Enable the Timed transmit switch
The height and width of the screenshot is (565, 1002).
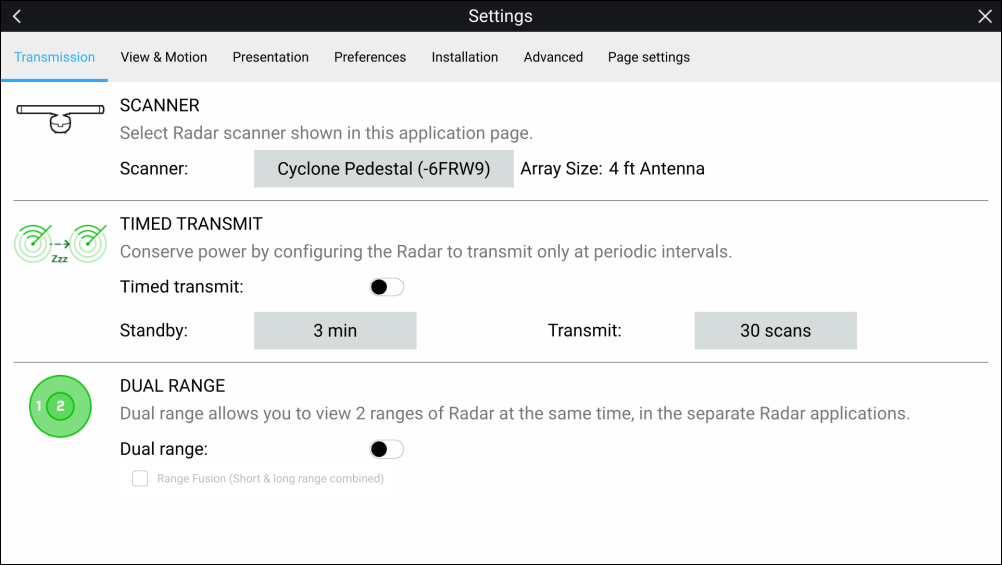386,287
